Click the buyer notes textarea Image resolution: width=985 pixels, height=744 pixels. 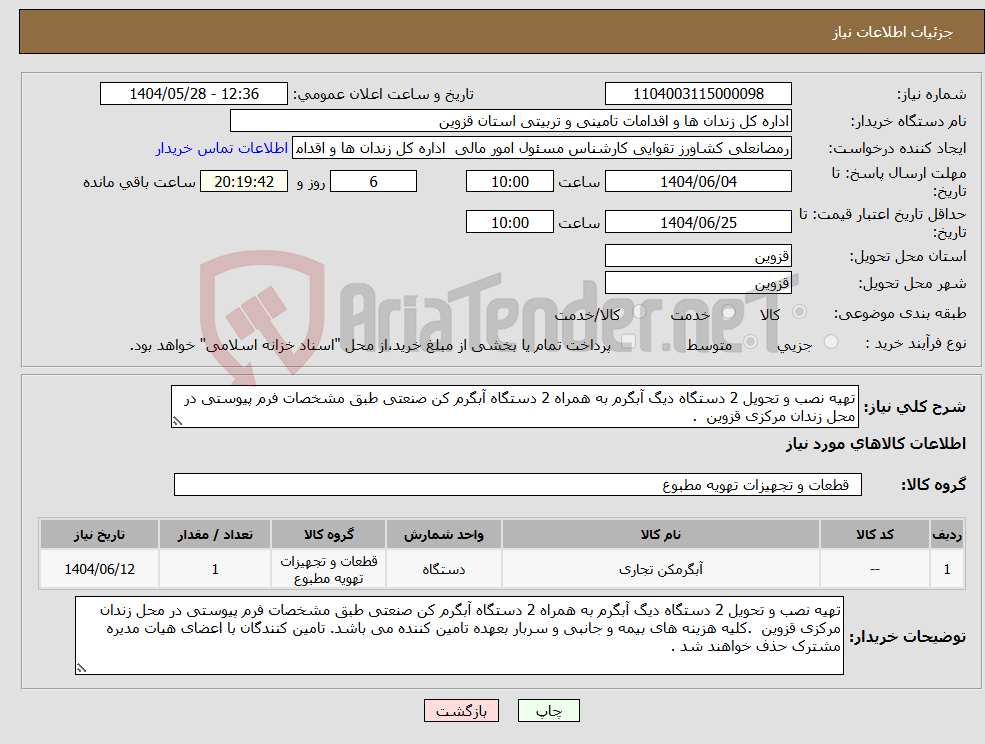[459, 635]
